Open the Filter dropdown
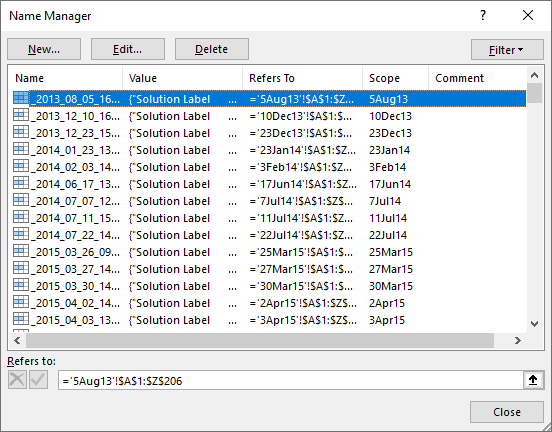The image size is (552, 432). (x=507, y=50)
